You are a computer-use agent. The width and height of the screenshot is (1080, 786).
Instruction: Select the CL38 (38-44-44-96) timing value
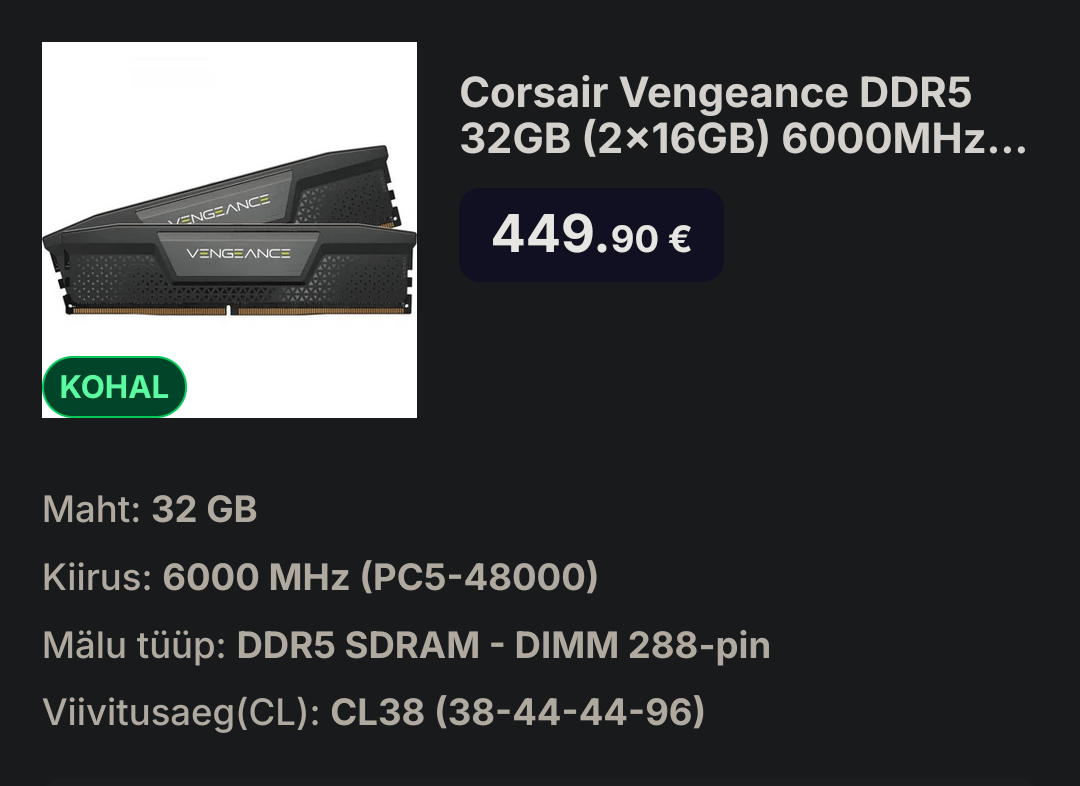pyautogui.click(x=518, y=713)
